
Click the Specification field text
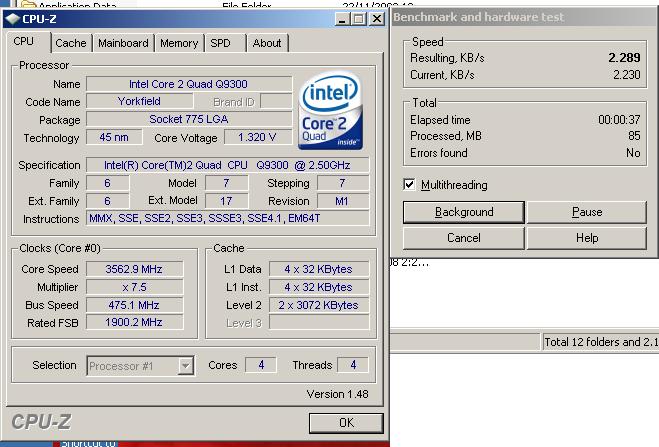[227, 165]
